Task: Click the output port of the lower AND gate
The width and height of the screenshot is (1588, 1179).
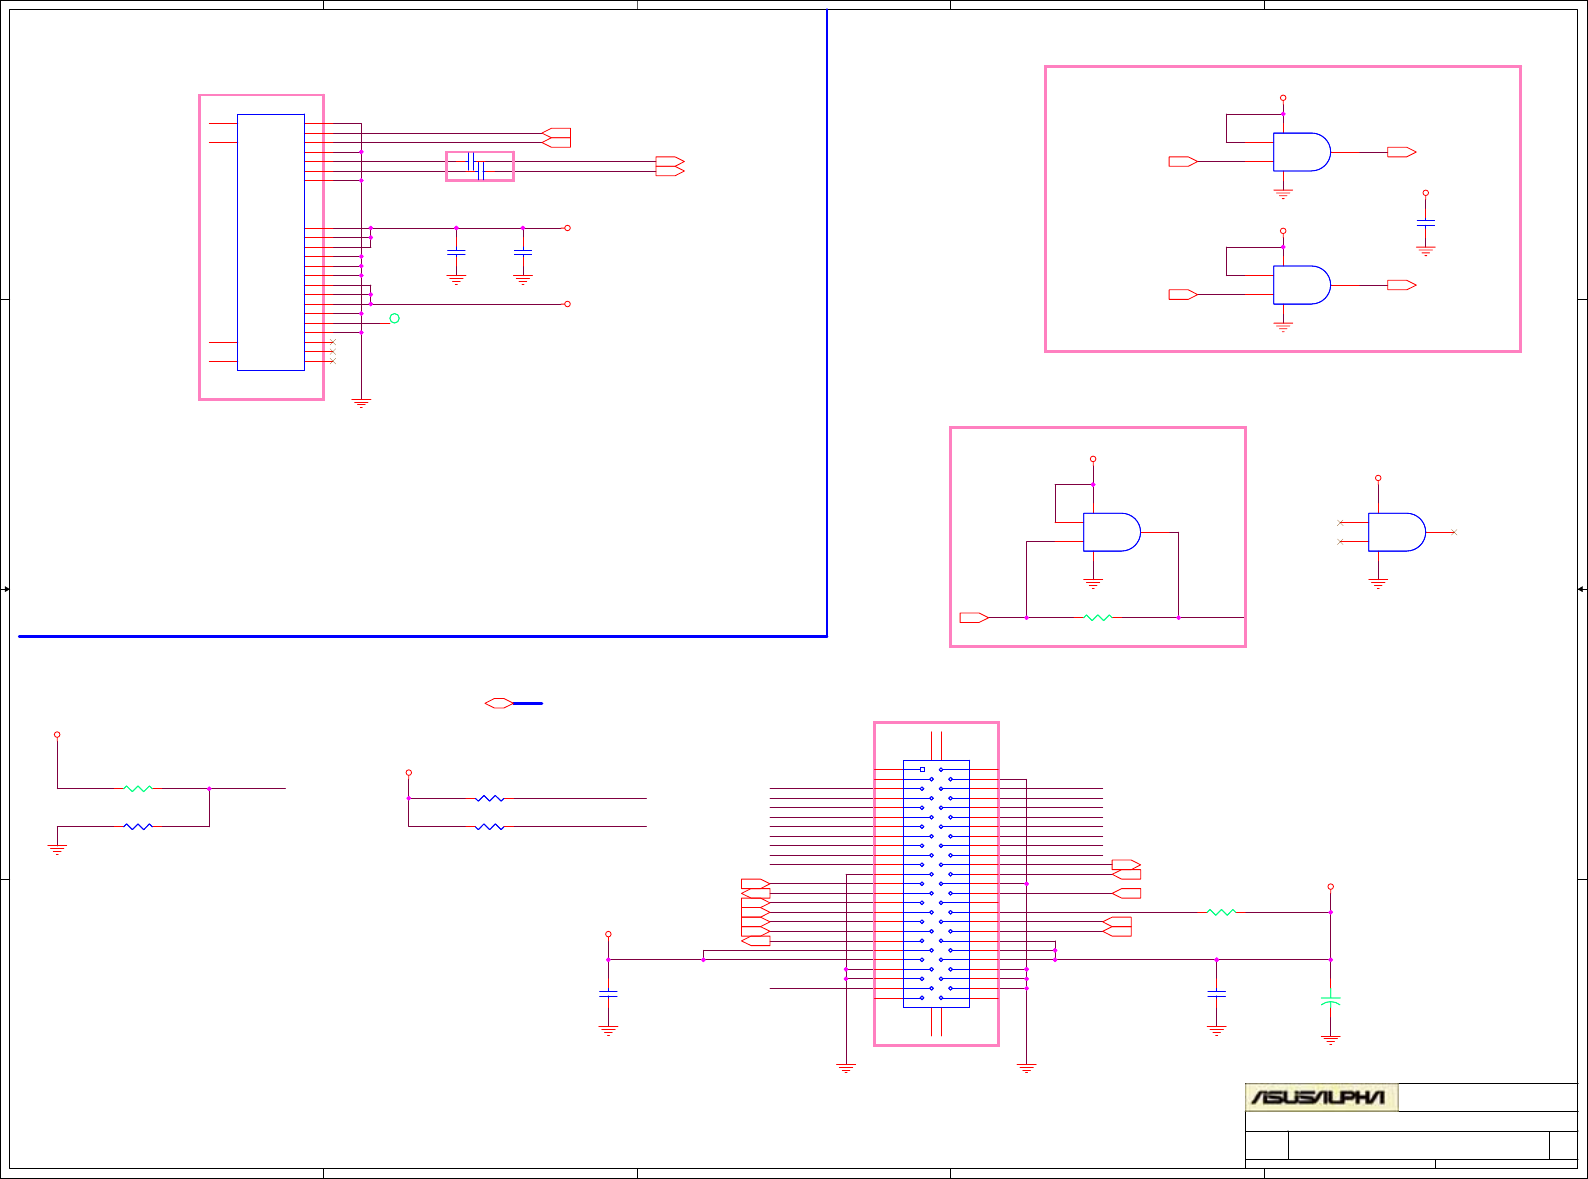Action: [x=1402, y=285]
